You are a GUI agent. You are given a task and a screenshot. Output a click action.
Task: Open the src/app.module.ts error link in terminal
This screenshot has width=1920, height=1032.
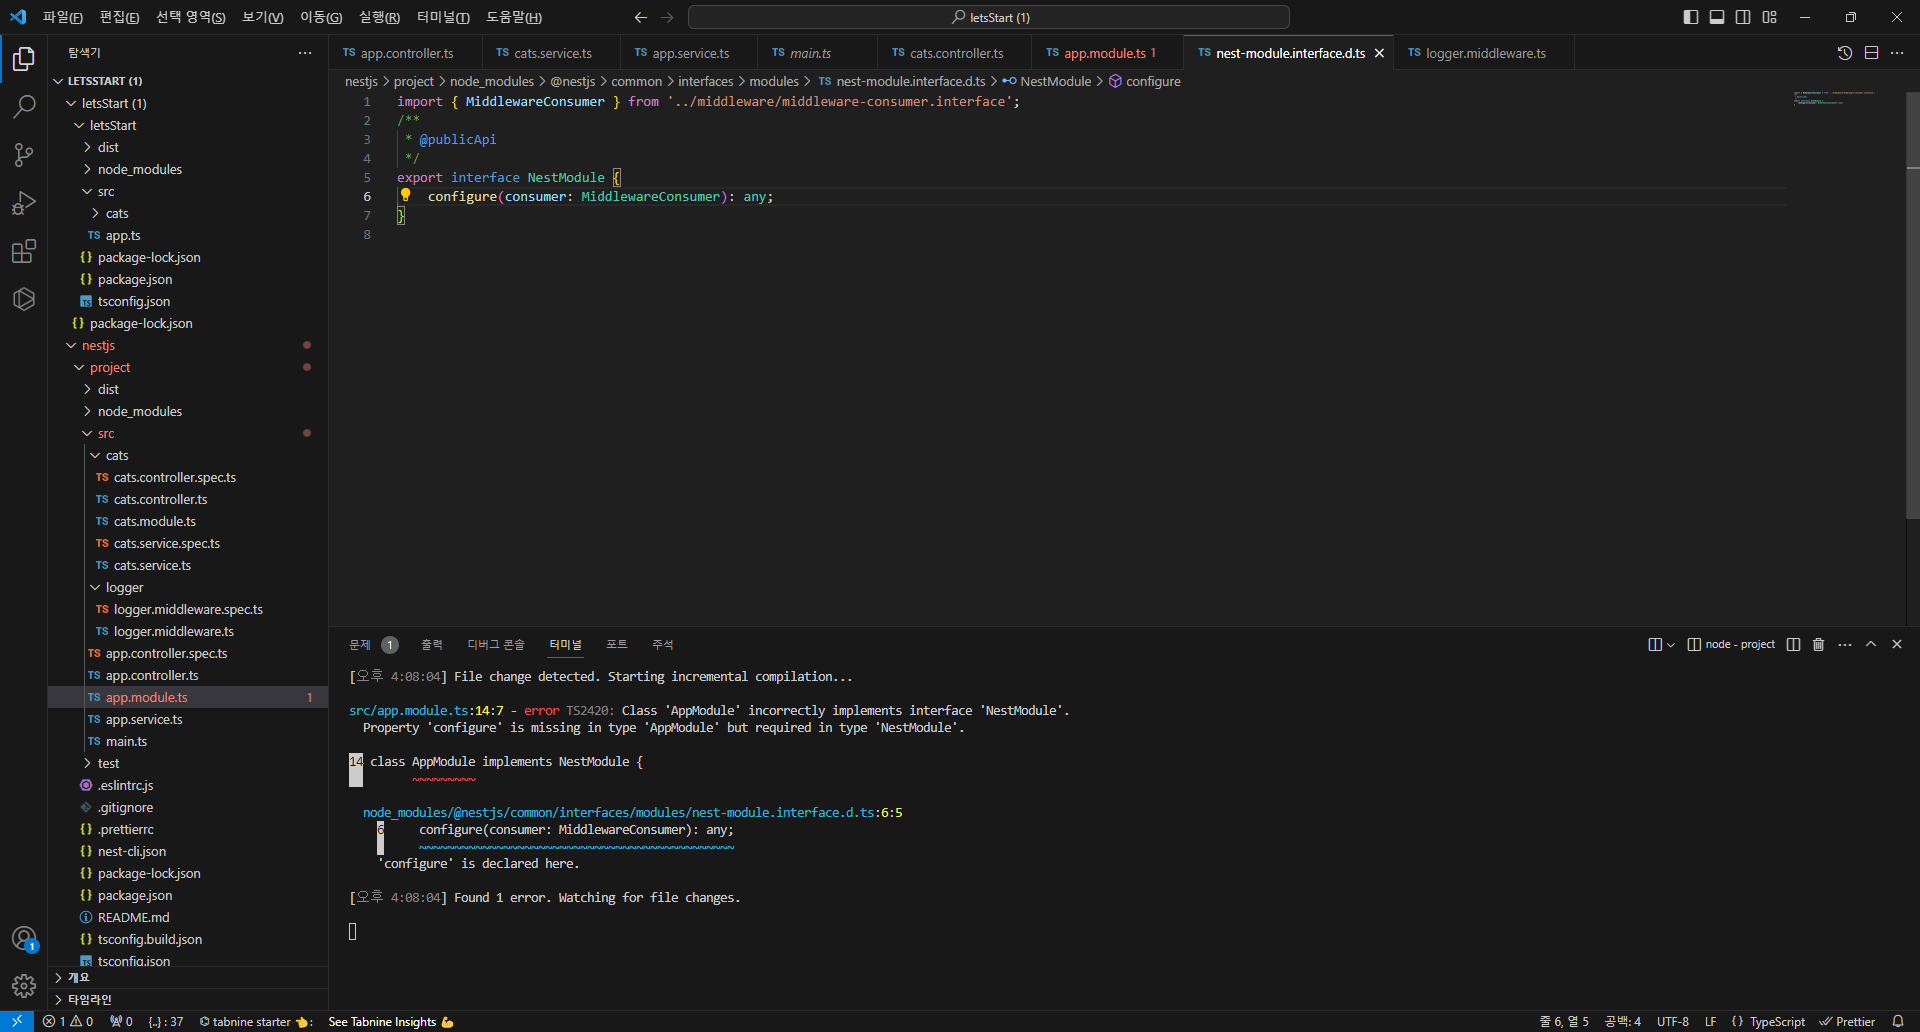coord(426,710)
